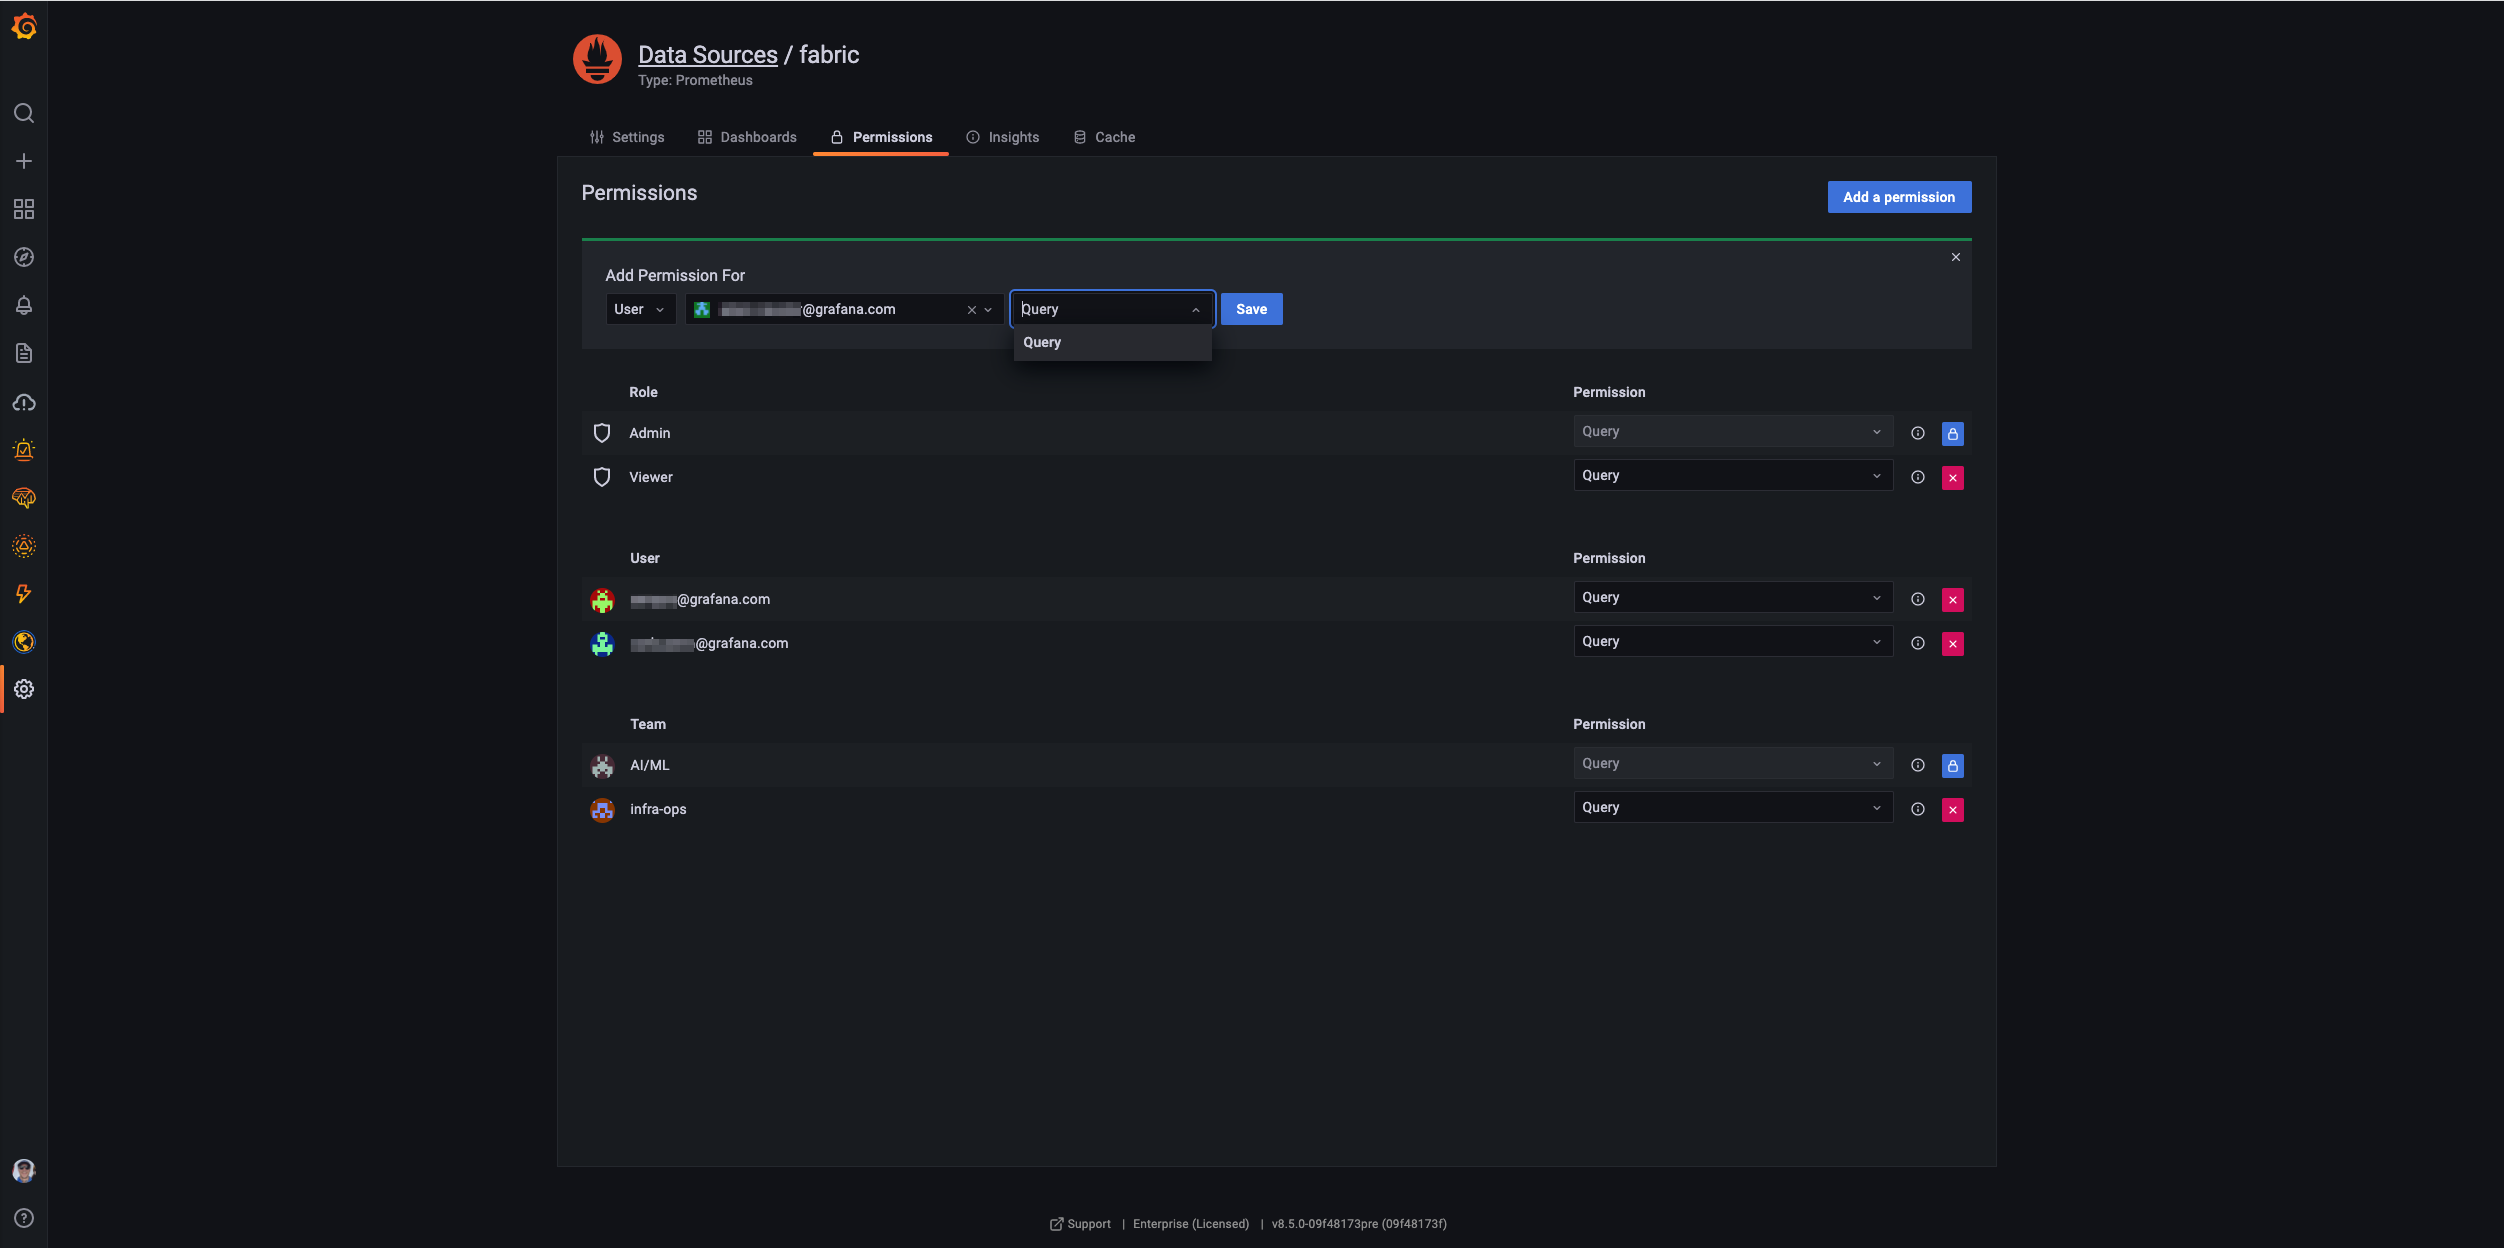Expand Viewer permission Query dropdown
The width and height of the screenshot is (2504, 1248).
point(1732,475)
